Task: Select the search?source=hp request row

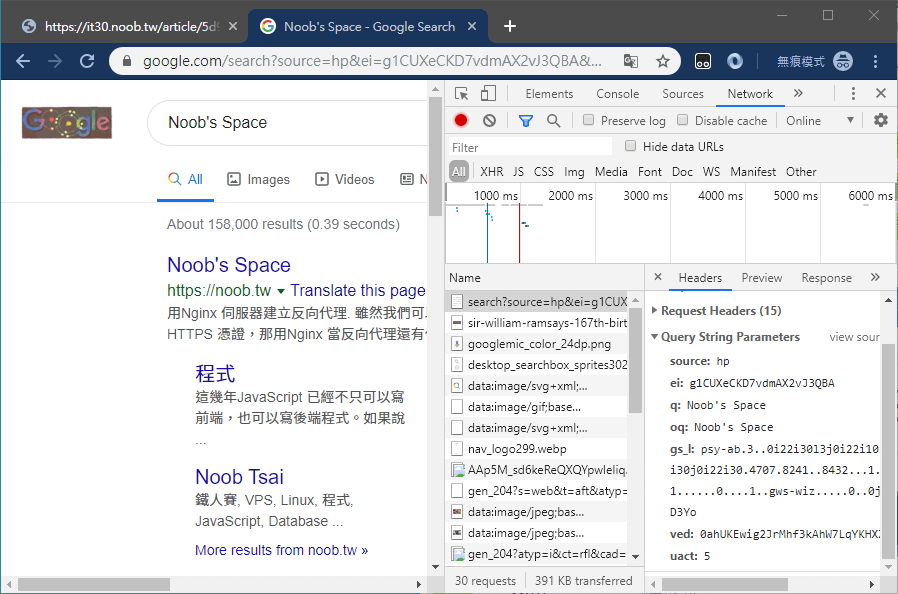Action: [x=537, y=302]
